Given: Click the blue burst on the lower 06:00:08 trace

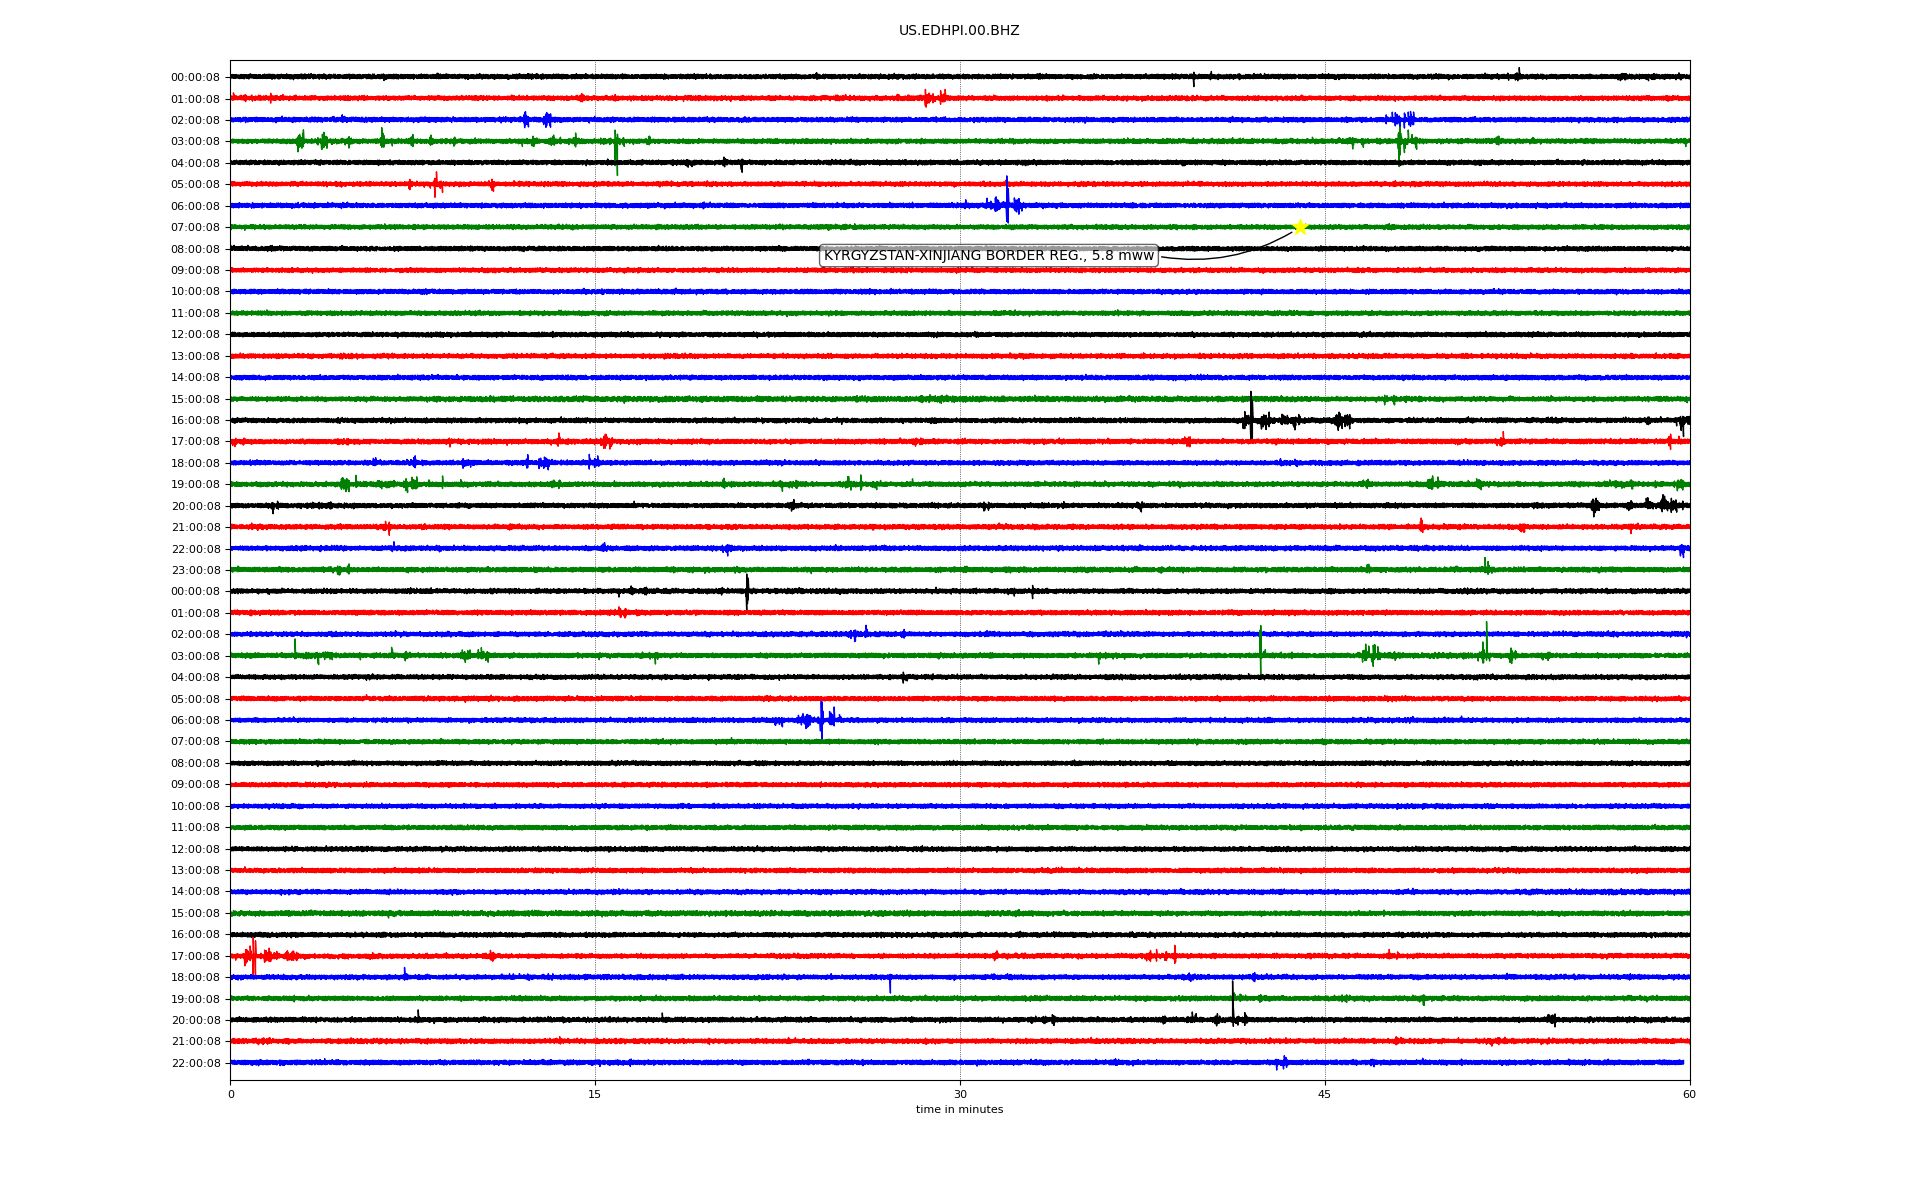Looking at the screenshot, I should (x=821, y=719).
